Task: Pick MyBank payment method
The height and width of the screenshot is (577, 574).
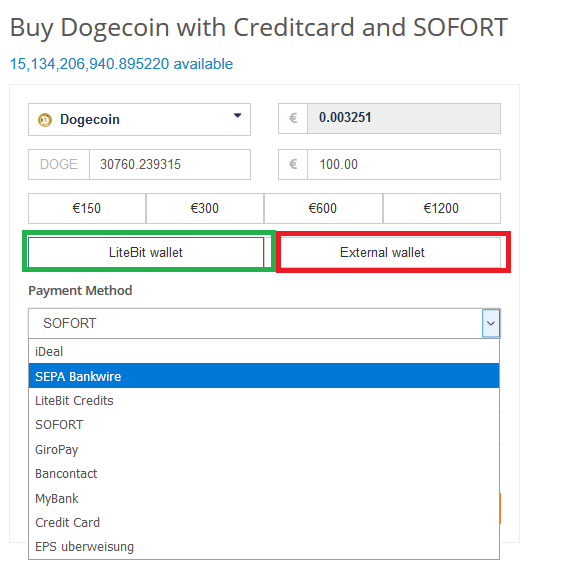Action: [264, 498]
